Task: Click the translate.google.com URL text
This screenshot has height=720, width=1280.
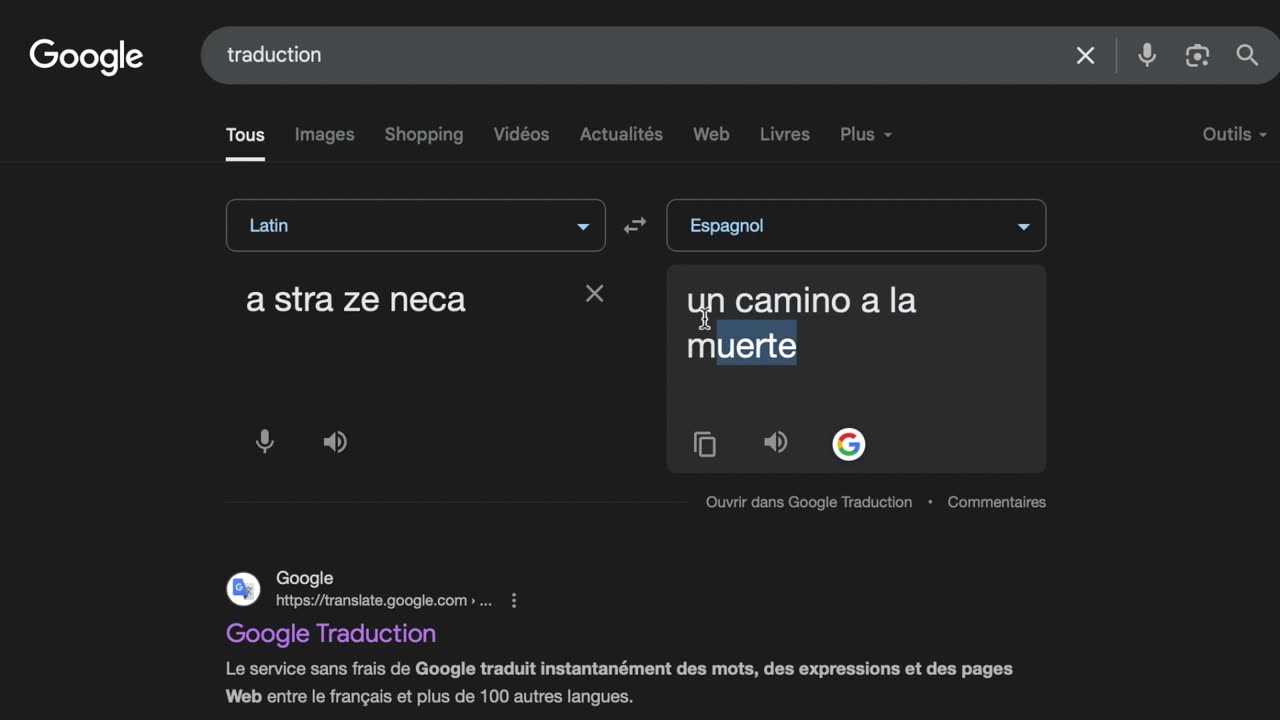Action: click(384, 601)
